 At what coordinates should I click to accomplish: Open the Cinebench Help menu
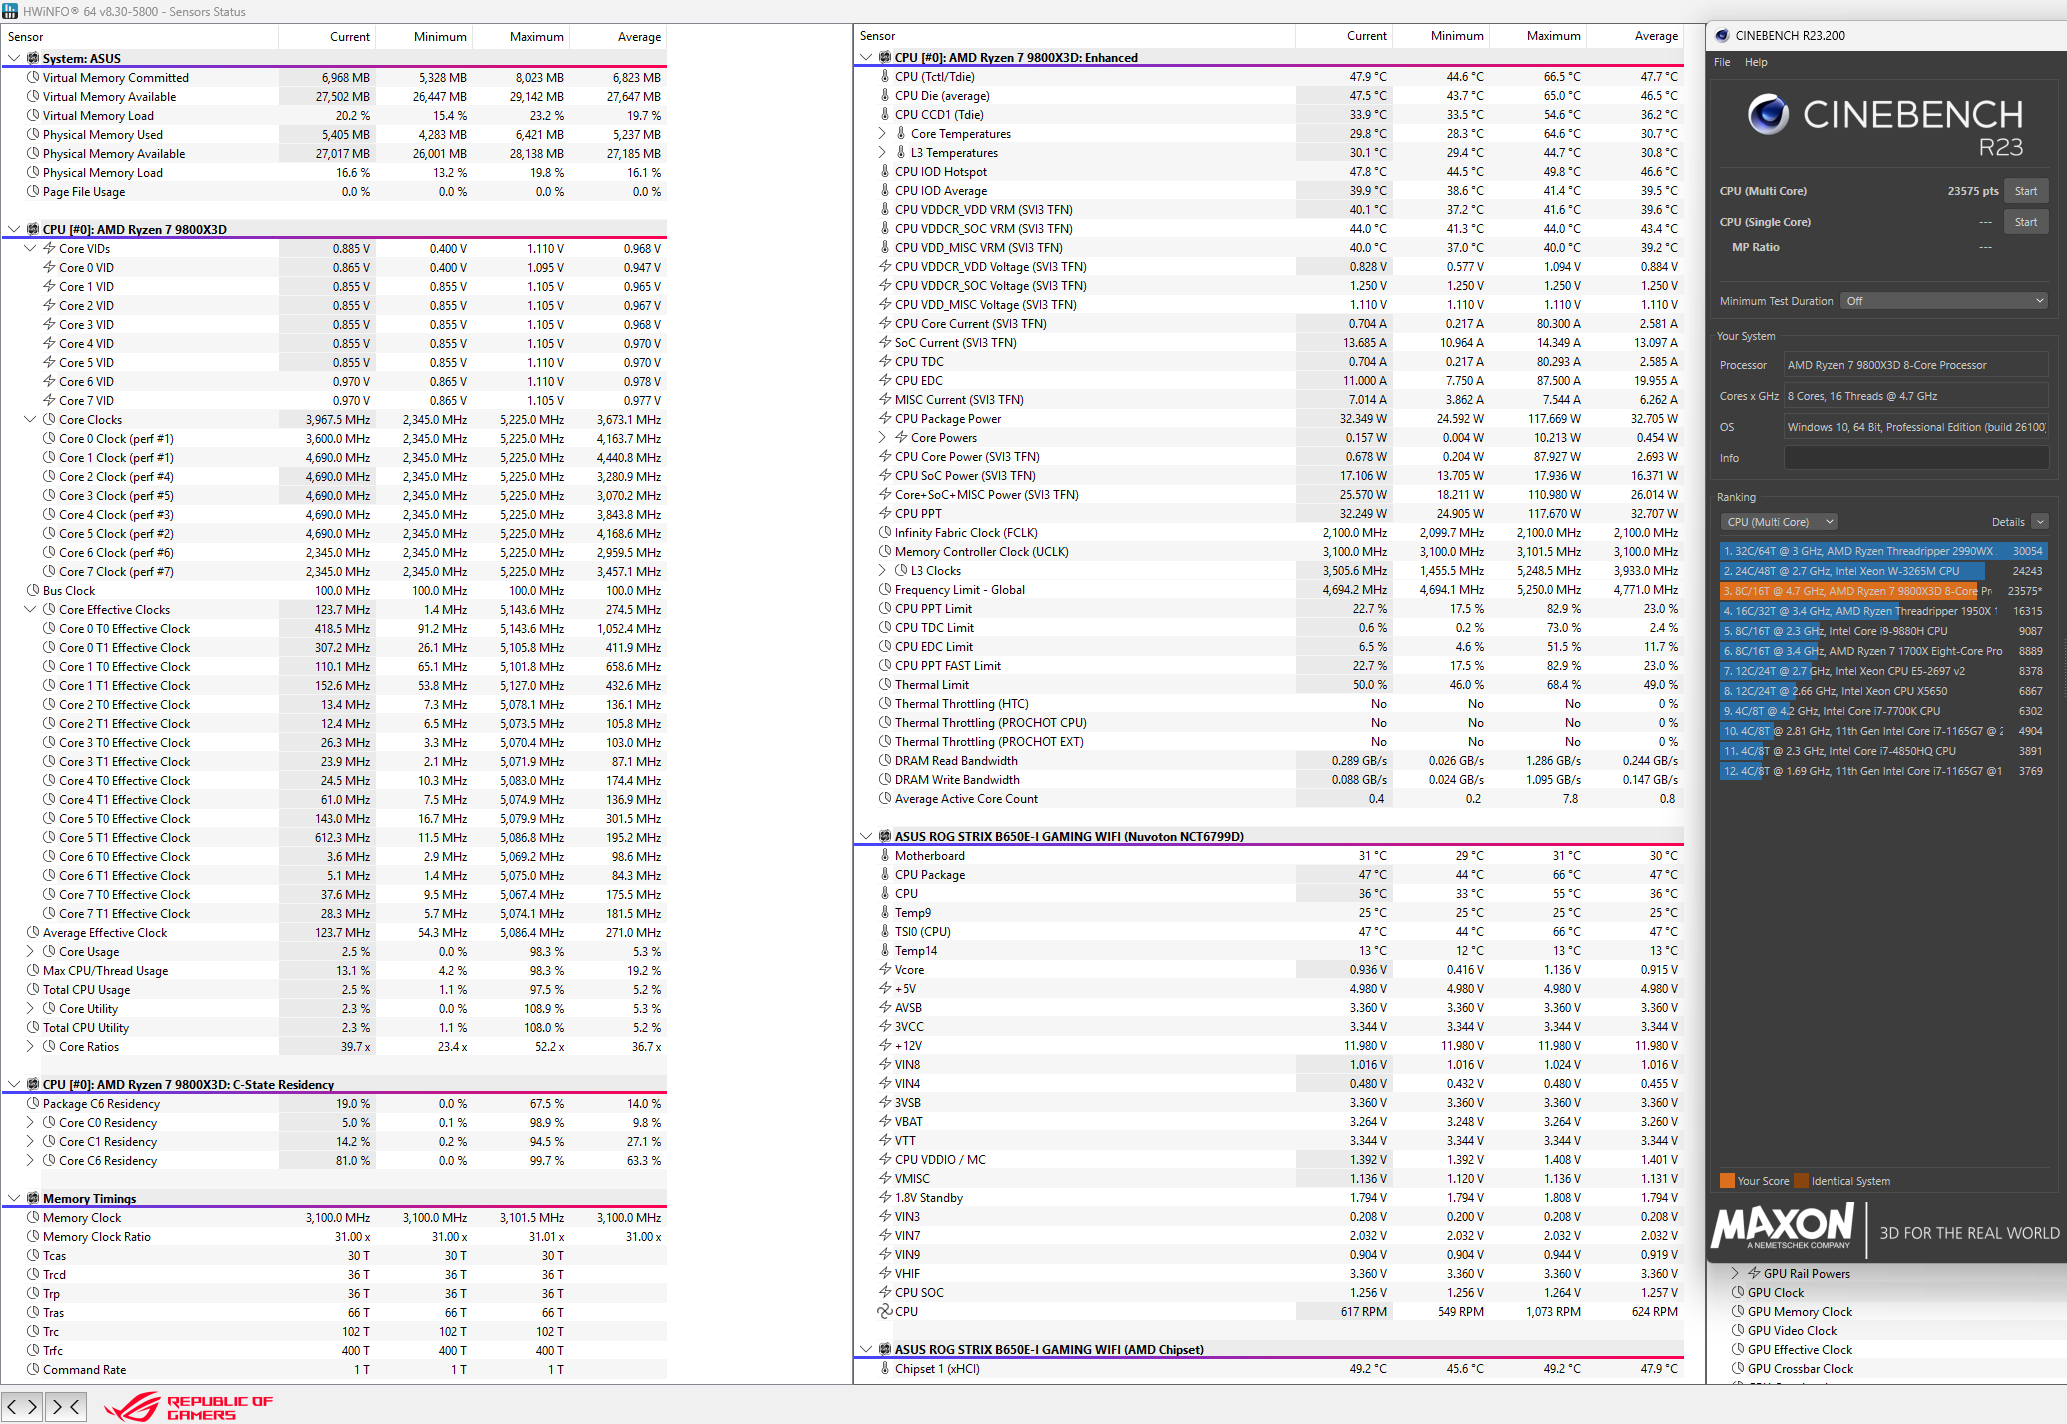[1756, 62]
